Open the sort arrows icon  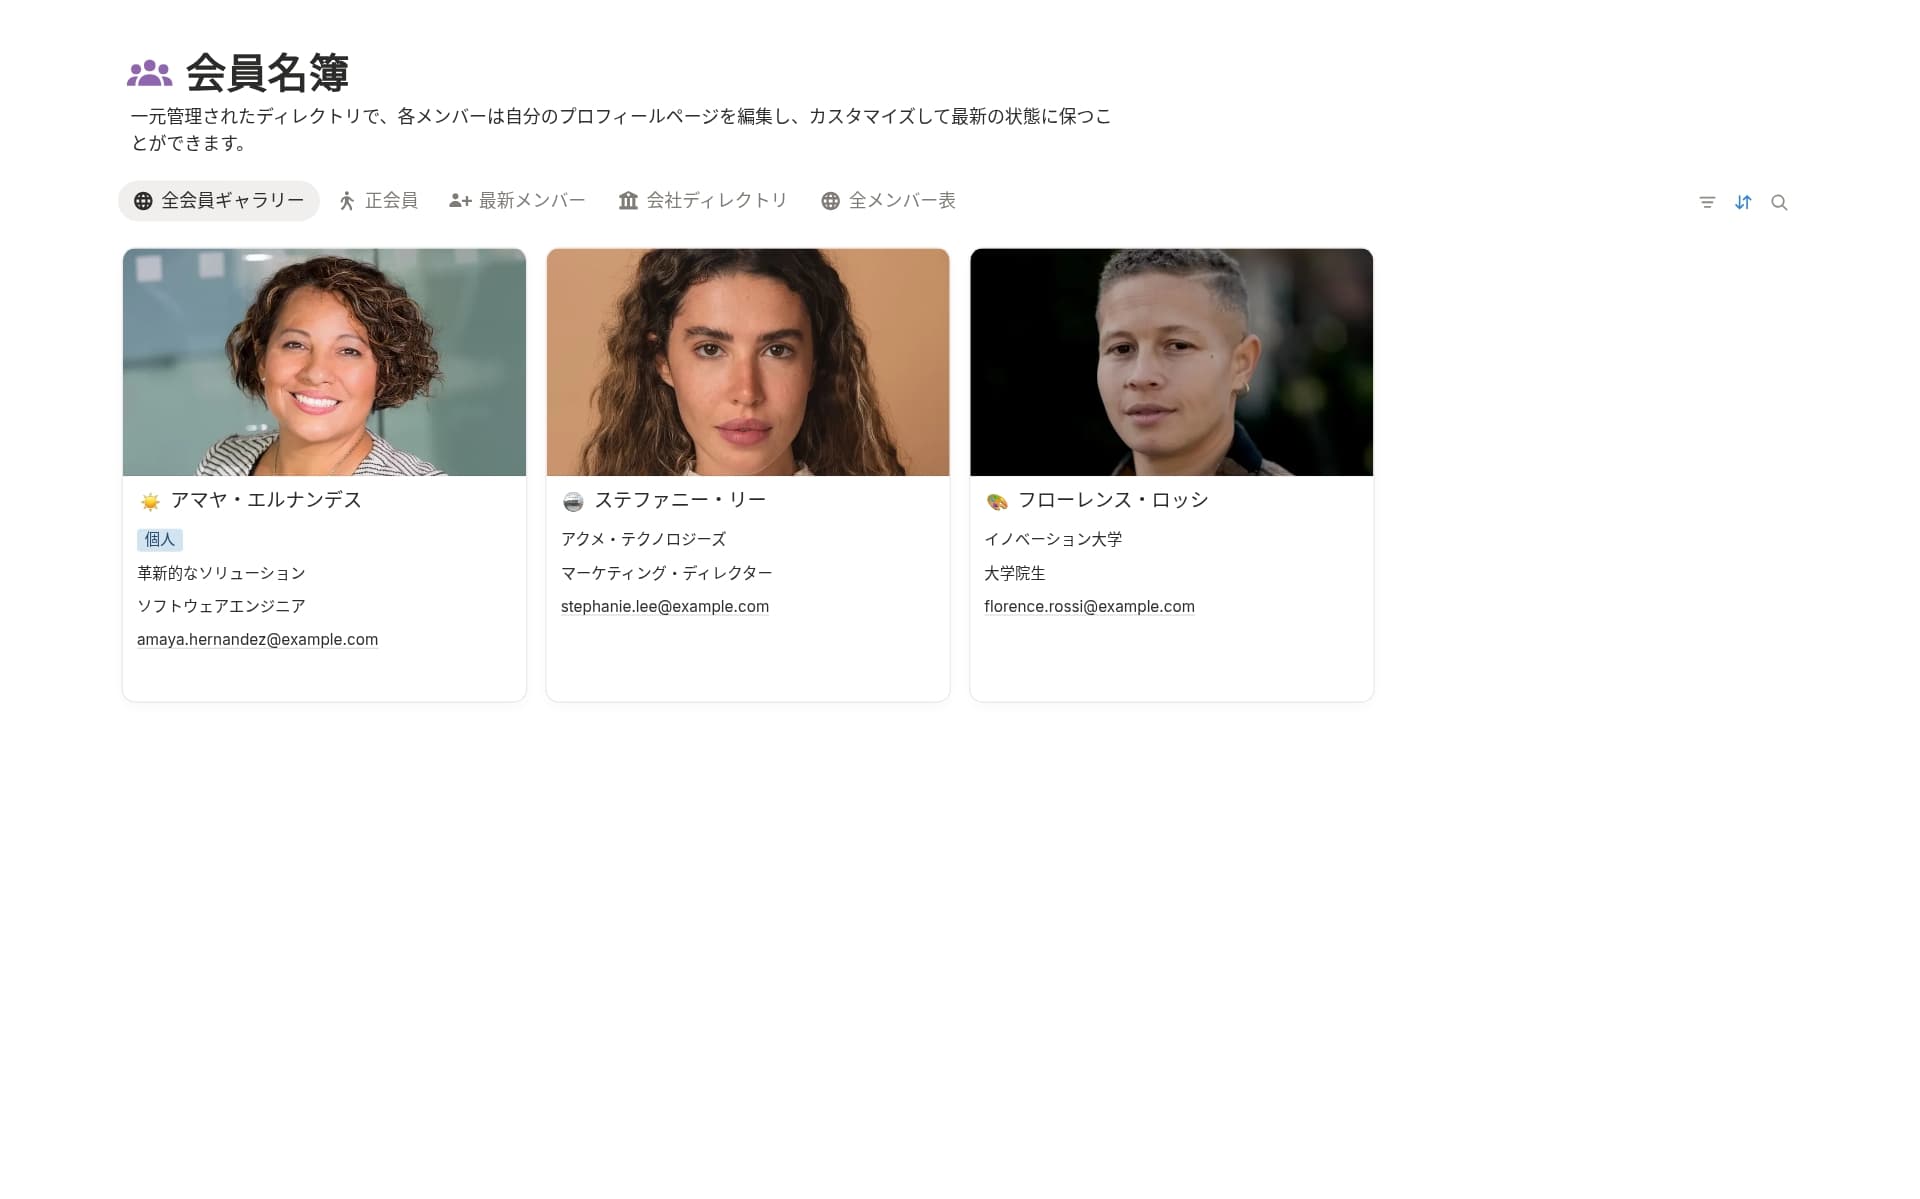point(1743,202)
